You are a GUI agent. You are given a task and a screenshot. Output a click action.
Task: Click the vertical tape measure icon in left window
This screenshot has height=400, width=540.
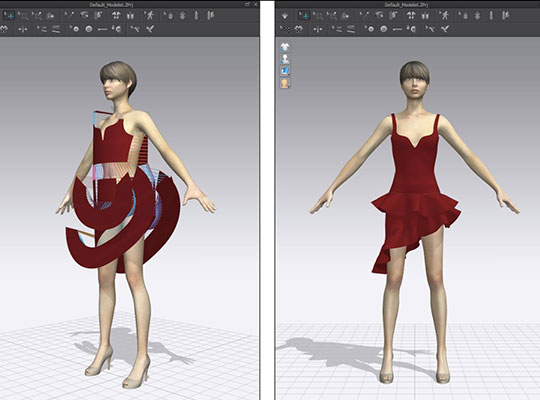pyautogui.click(x=196, y=15)
